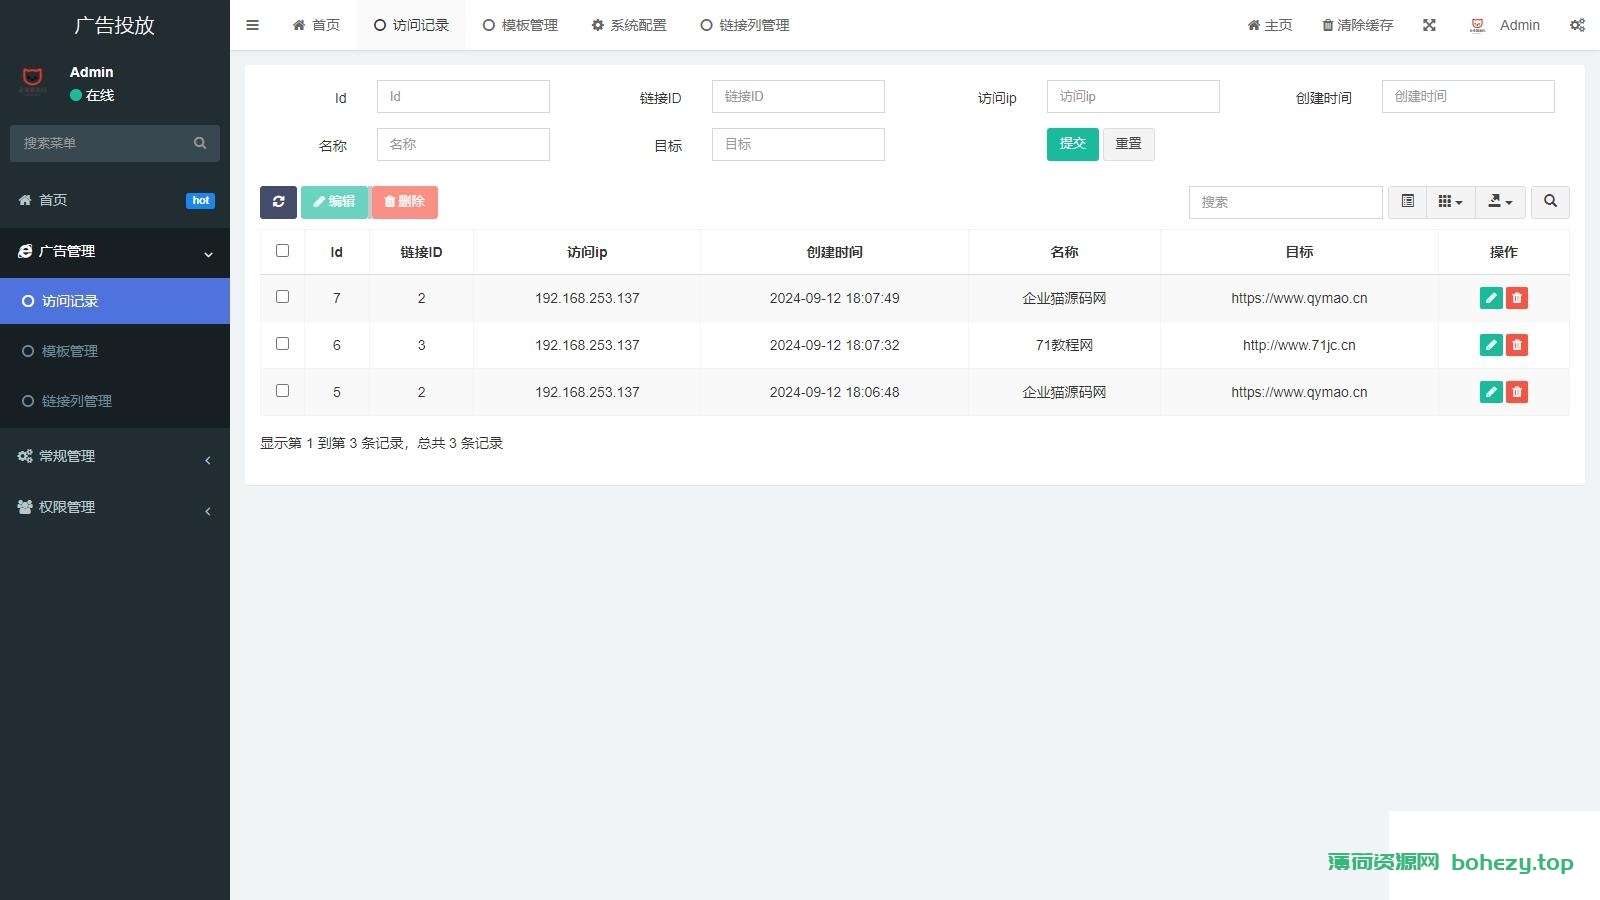Open 访问记录 in the sidebar
Viewport: 1600px width, 900px height.
click(115, 301)
